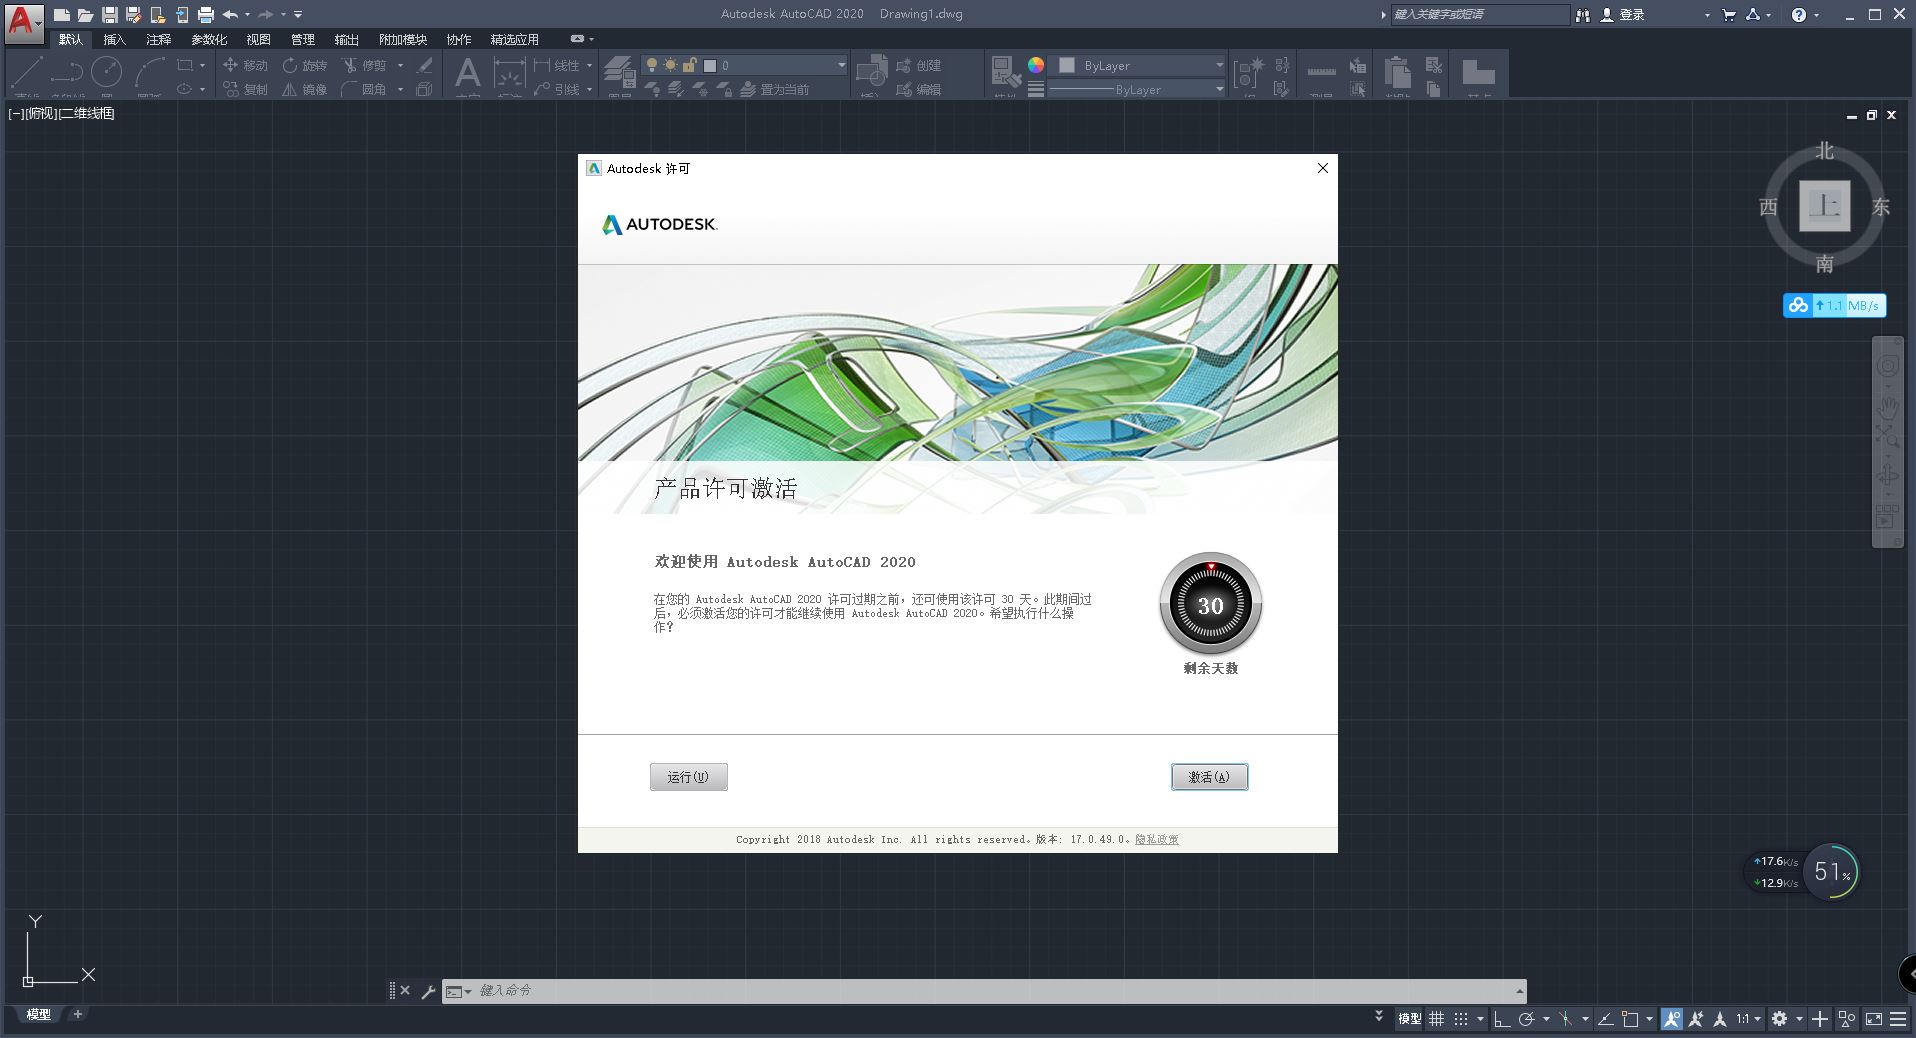The height and width of the screenshot is (1038, 1916).
Task: Select the Polyline drawing tool
Action: coord(66,73)
